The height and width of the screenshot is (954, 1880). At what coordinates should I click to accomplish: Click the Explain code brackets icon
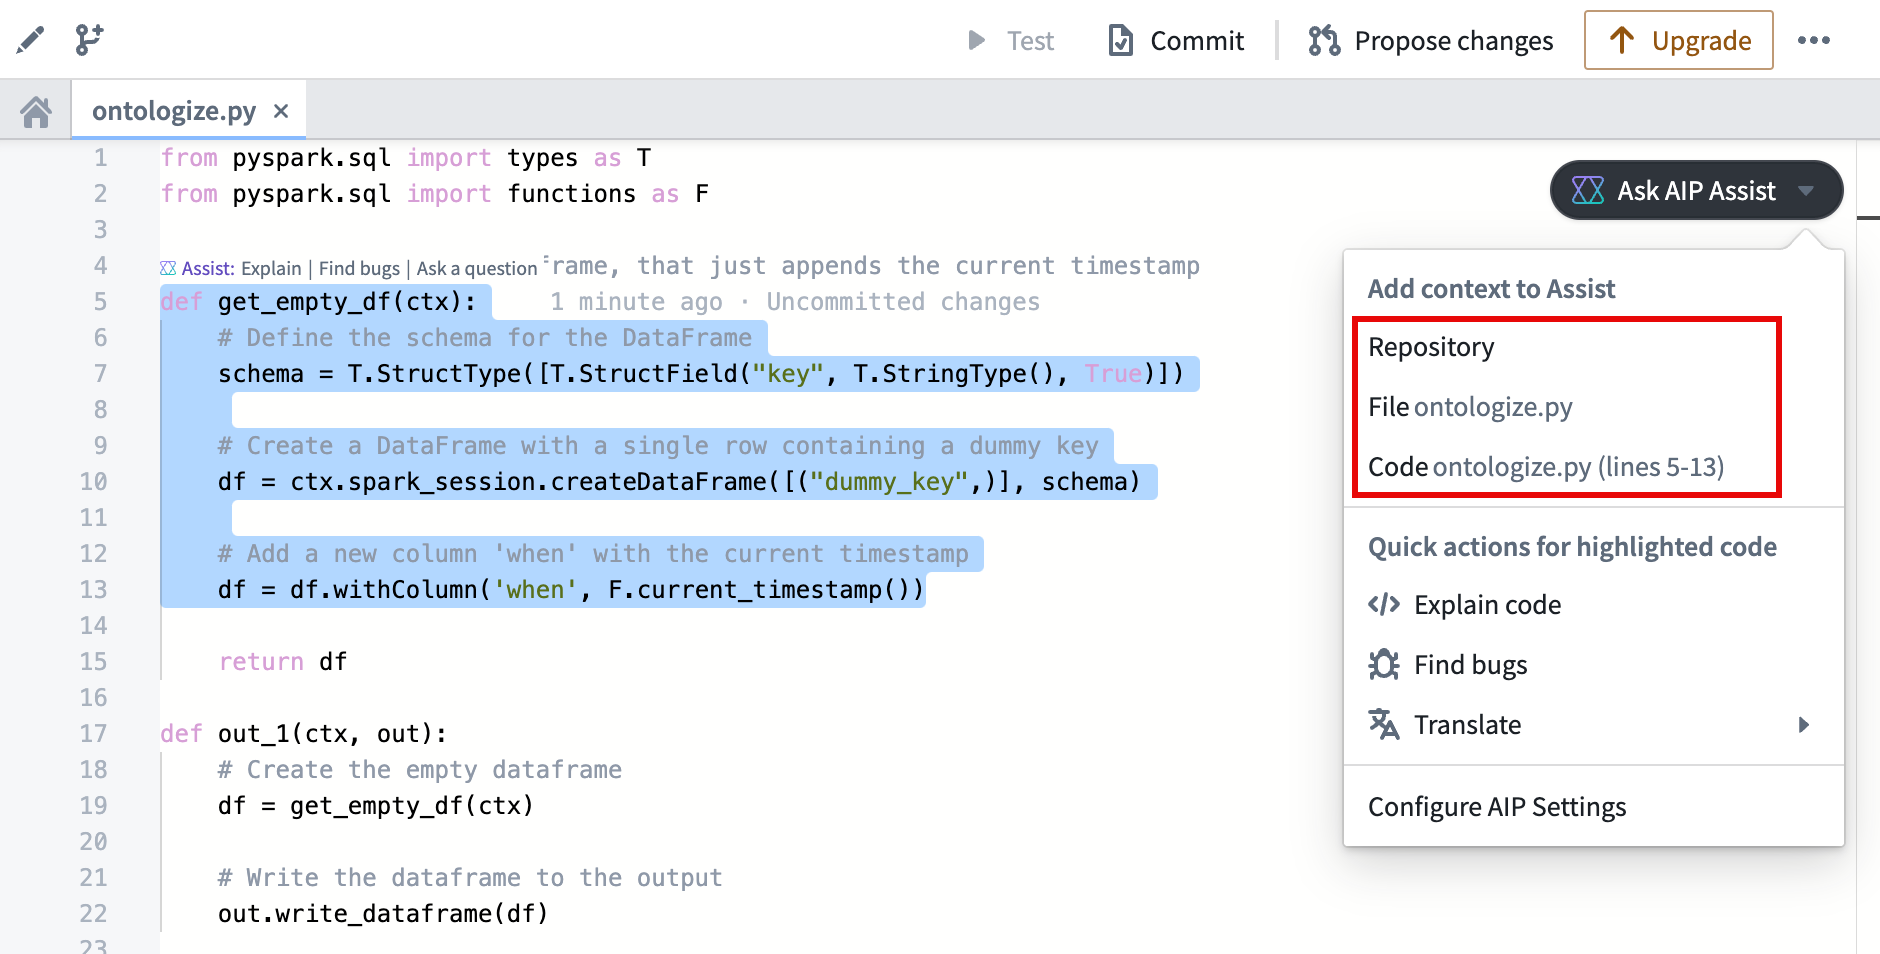tap(1384, 605)
